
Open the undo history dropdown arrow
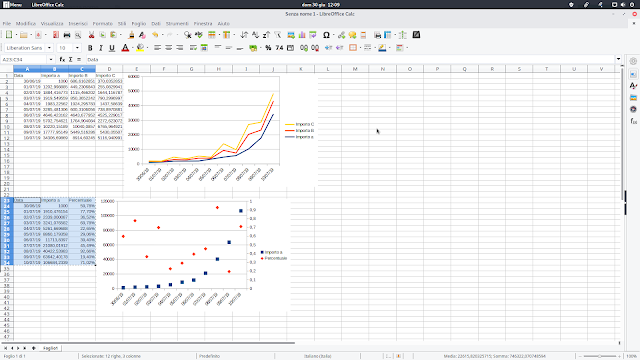coord(162,35)
